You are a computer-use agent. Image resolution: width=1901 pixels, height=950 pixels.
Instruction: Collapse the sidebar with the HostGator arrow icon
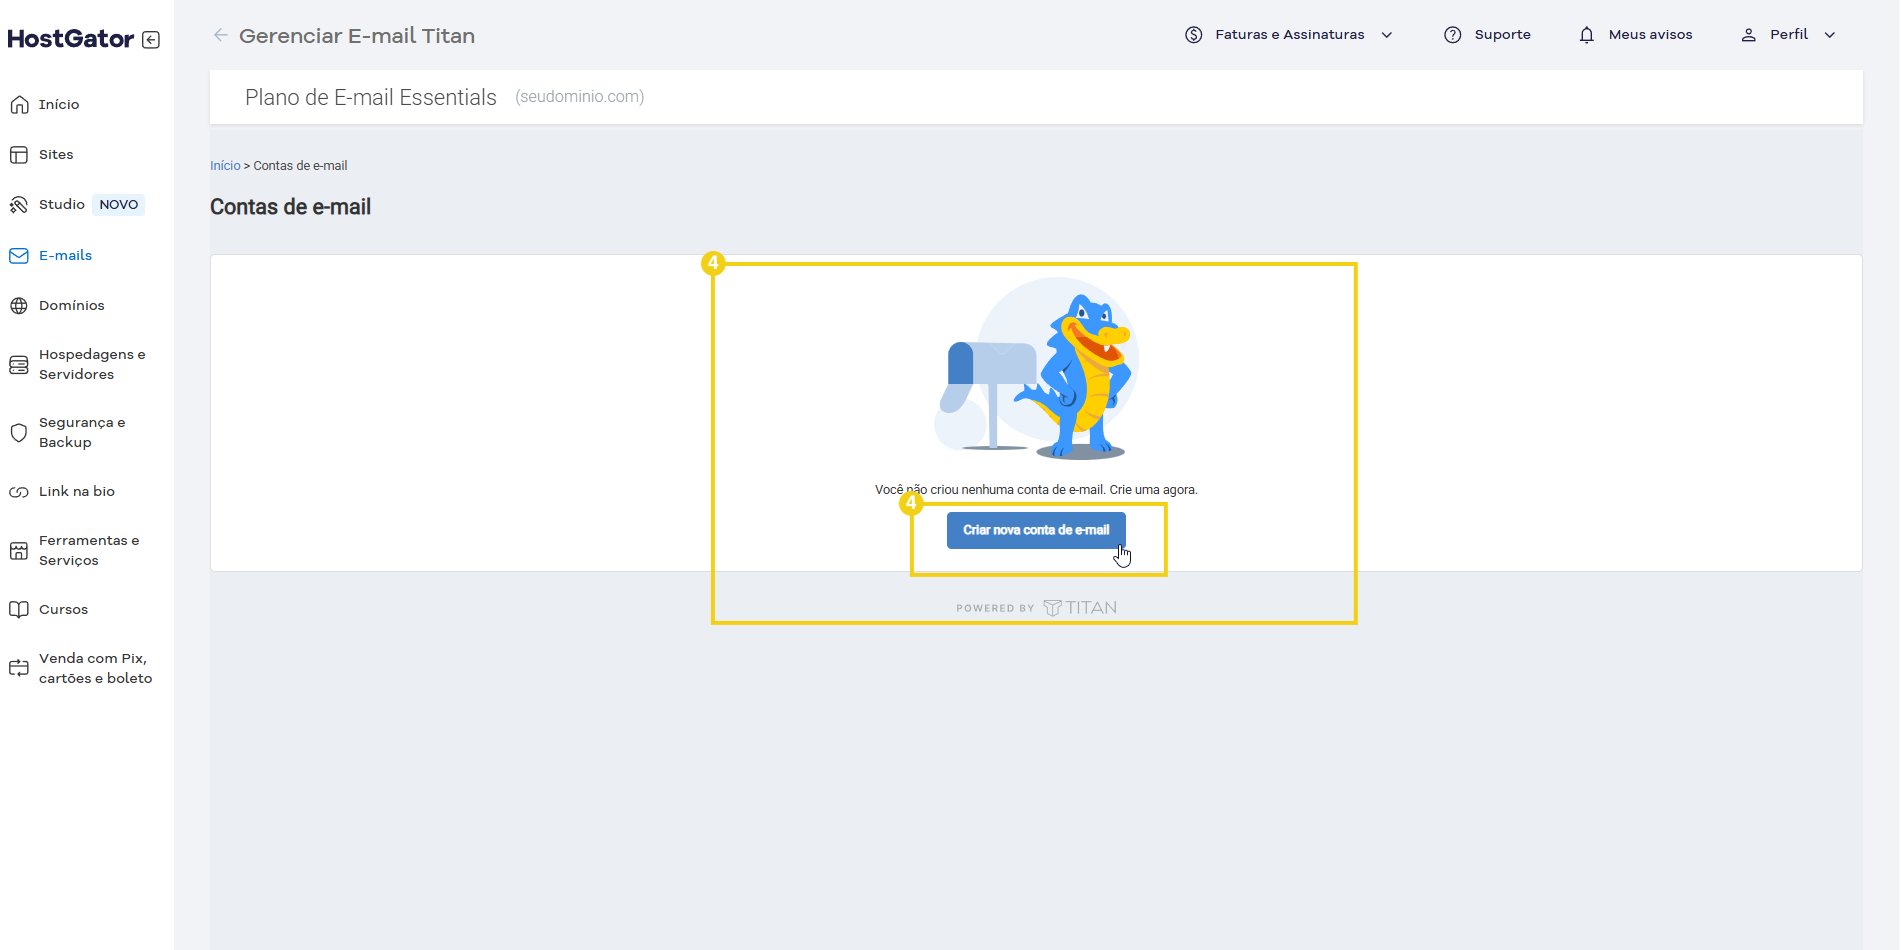(151, 40)
